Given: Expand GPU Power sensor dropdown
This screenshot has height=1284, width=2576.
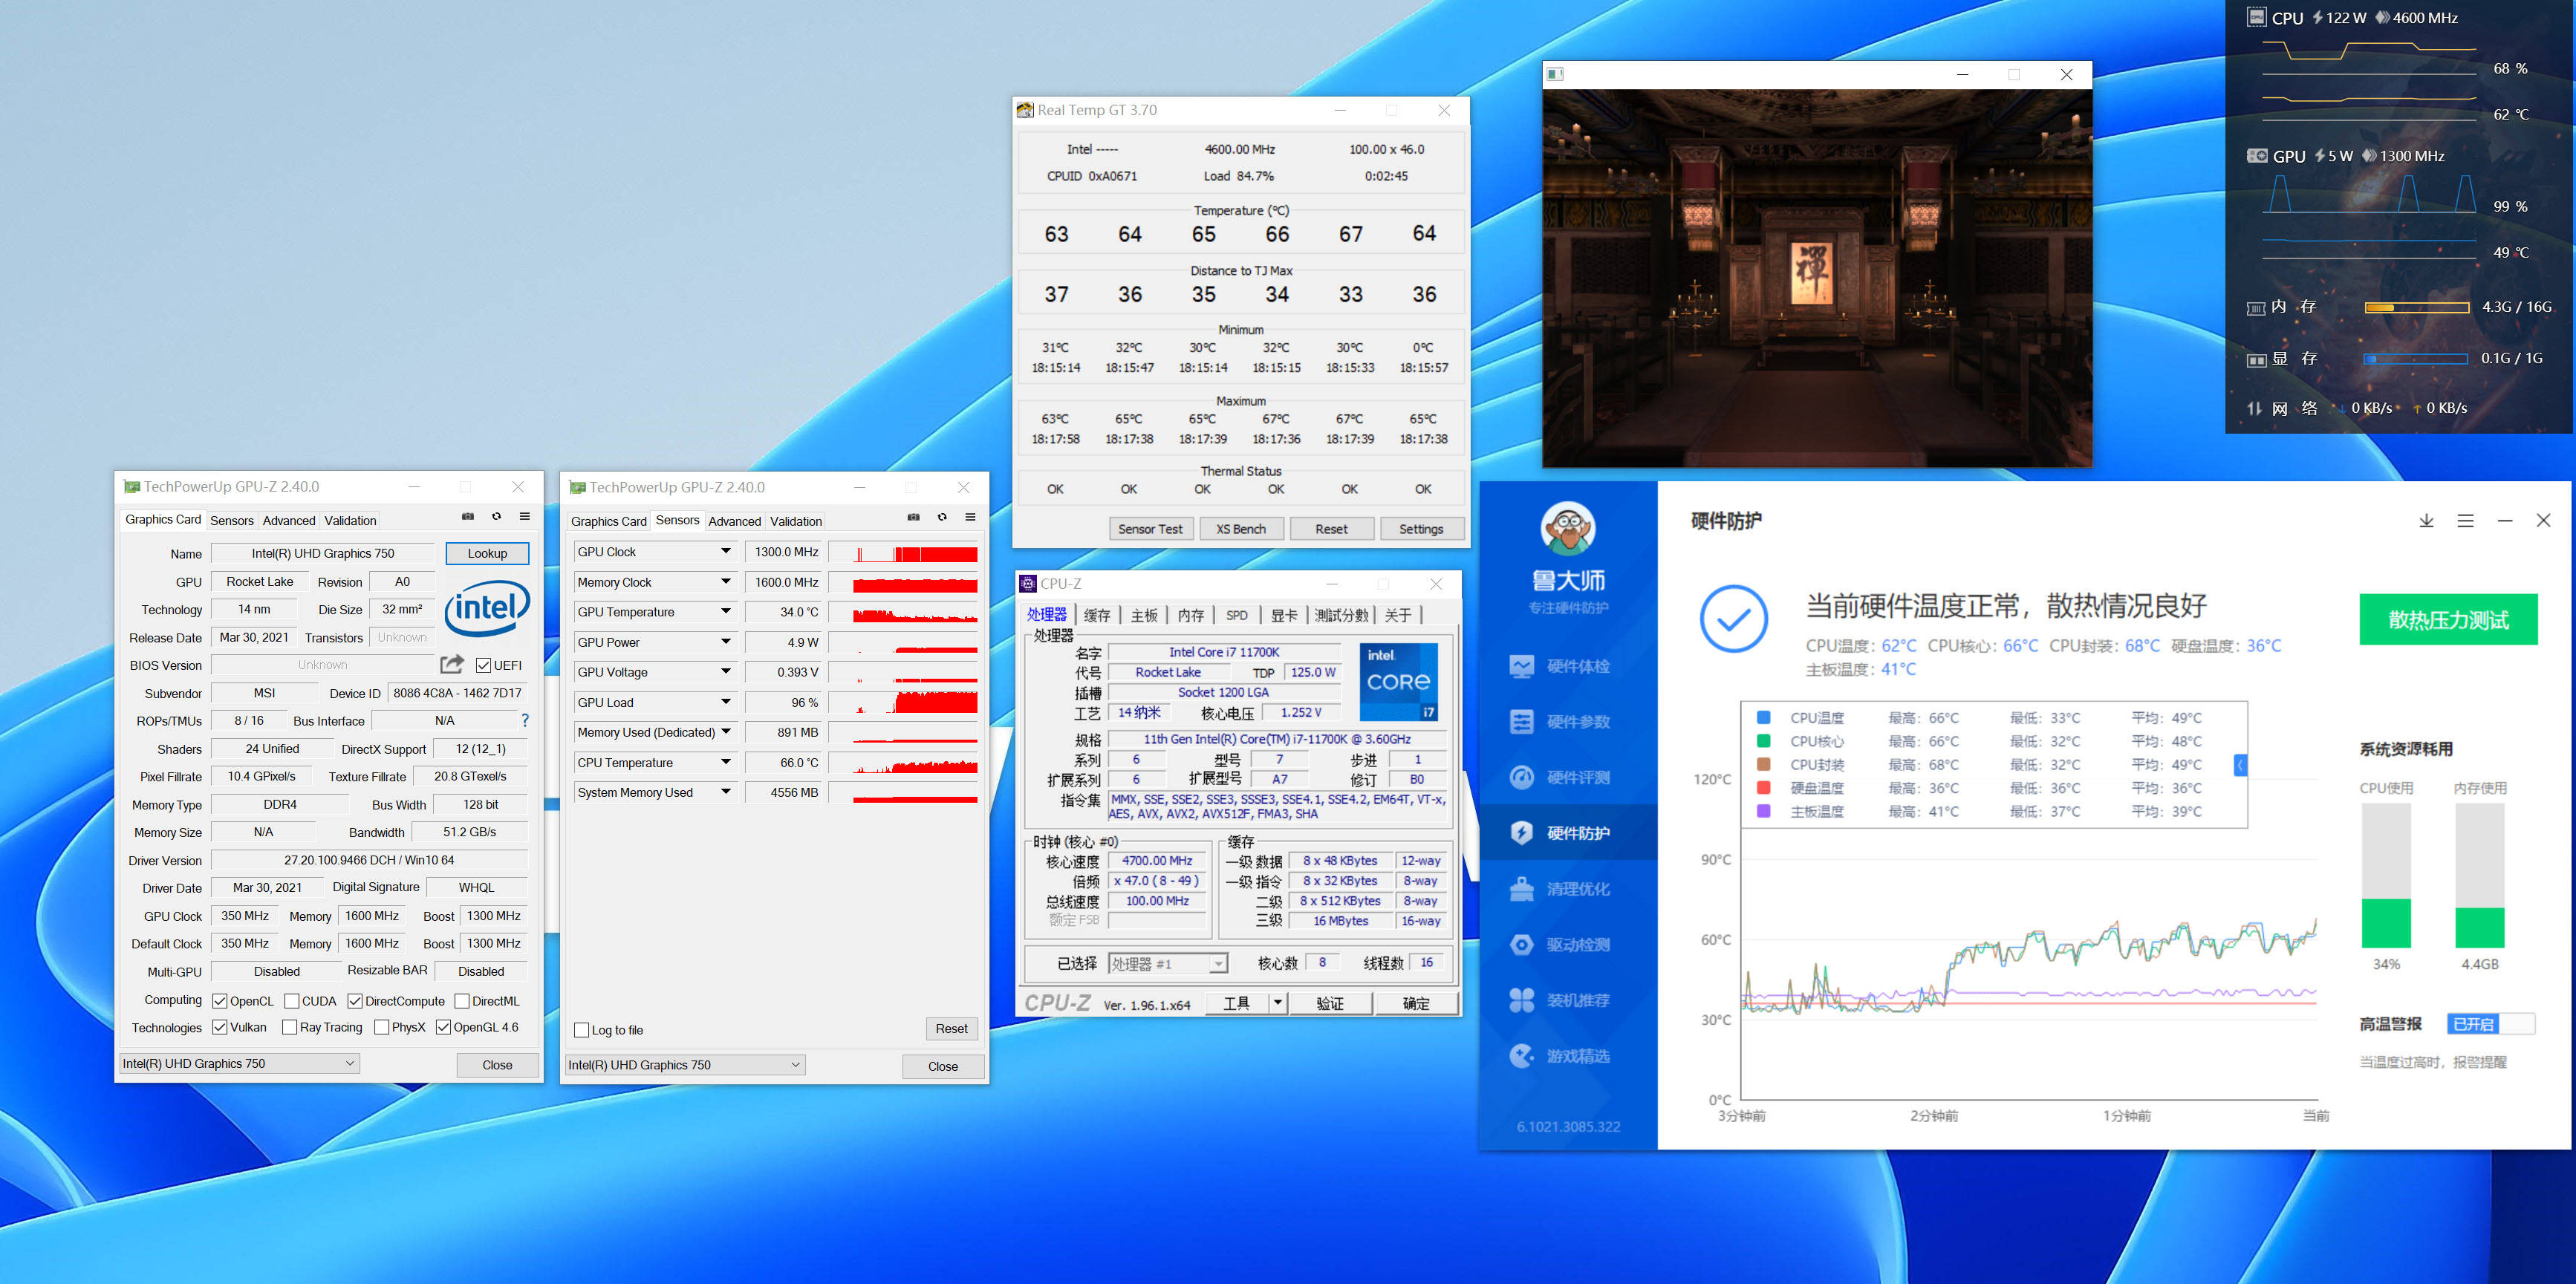Looking at the screenshot, I should pos(726,642).
